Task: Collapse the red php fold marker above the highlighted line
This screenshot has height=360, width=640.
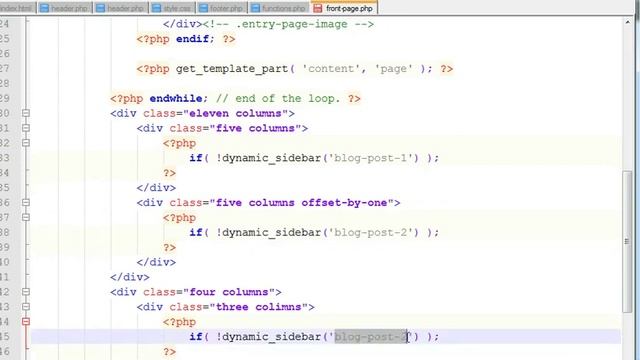Action: (26, 322)
